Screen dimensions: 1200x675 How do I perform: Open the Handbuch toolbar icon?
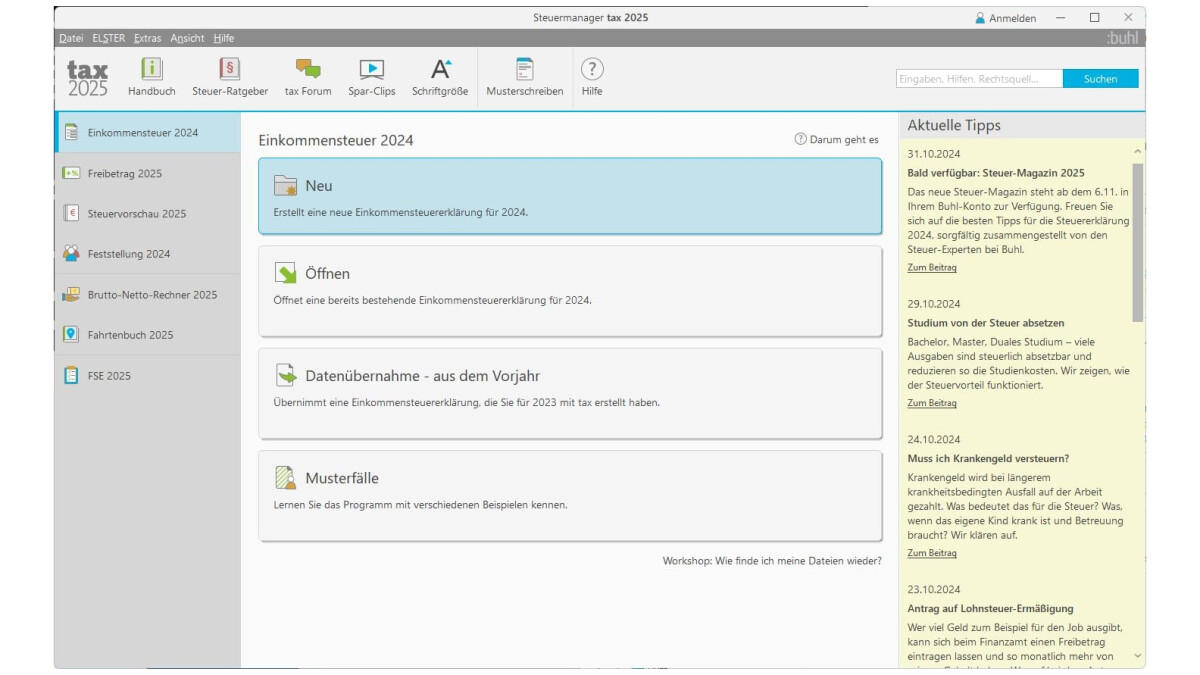tap(151, 70)
